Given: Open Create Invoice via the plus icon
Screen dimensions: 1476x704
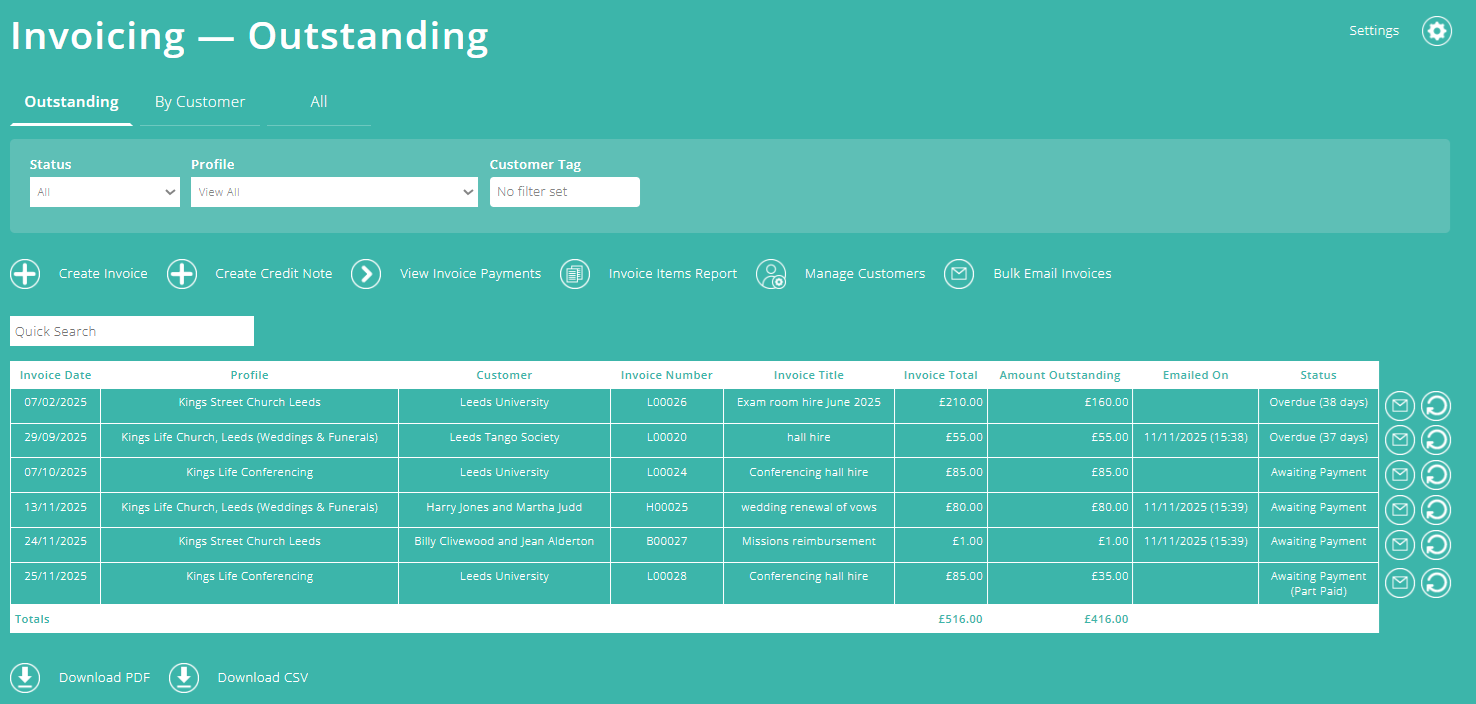Looking at the screenshot, I should tap(25, 274).
